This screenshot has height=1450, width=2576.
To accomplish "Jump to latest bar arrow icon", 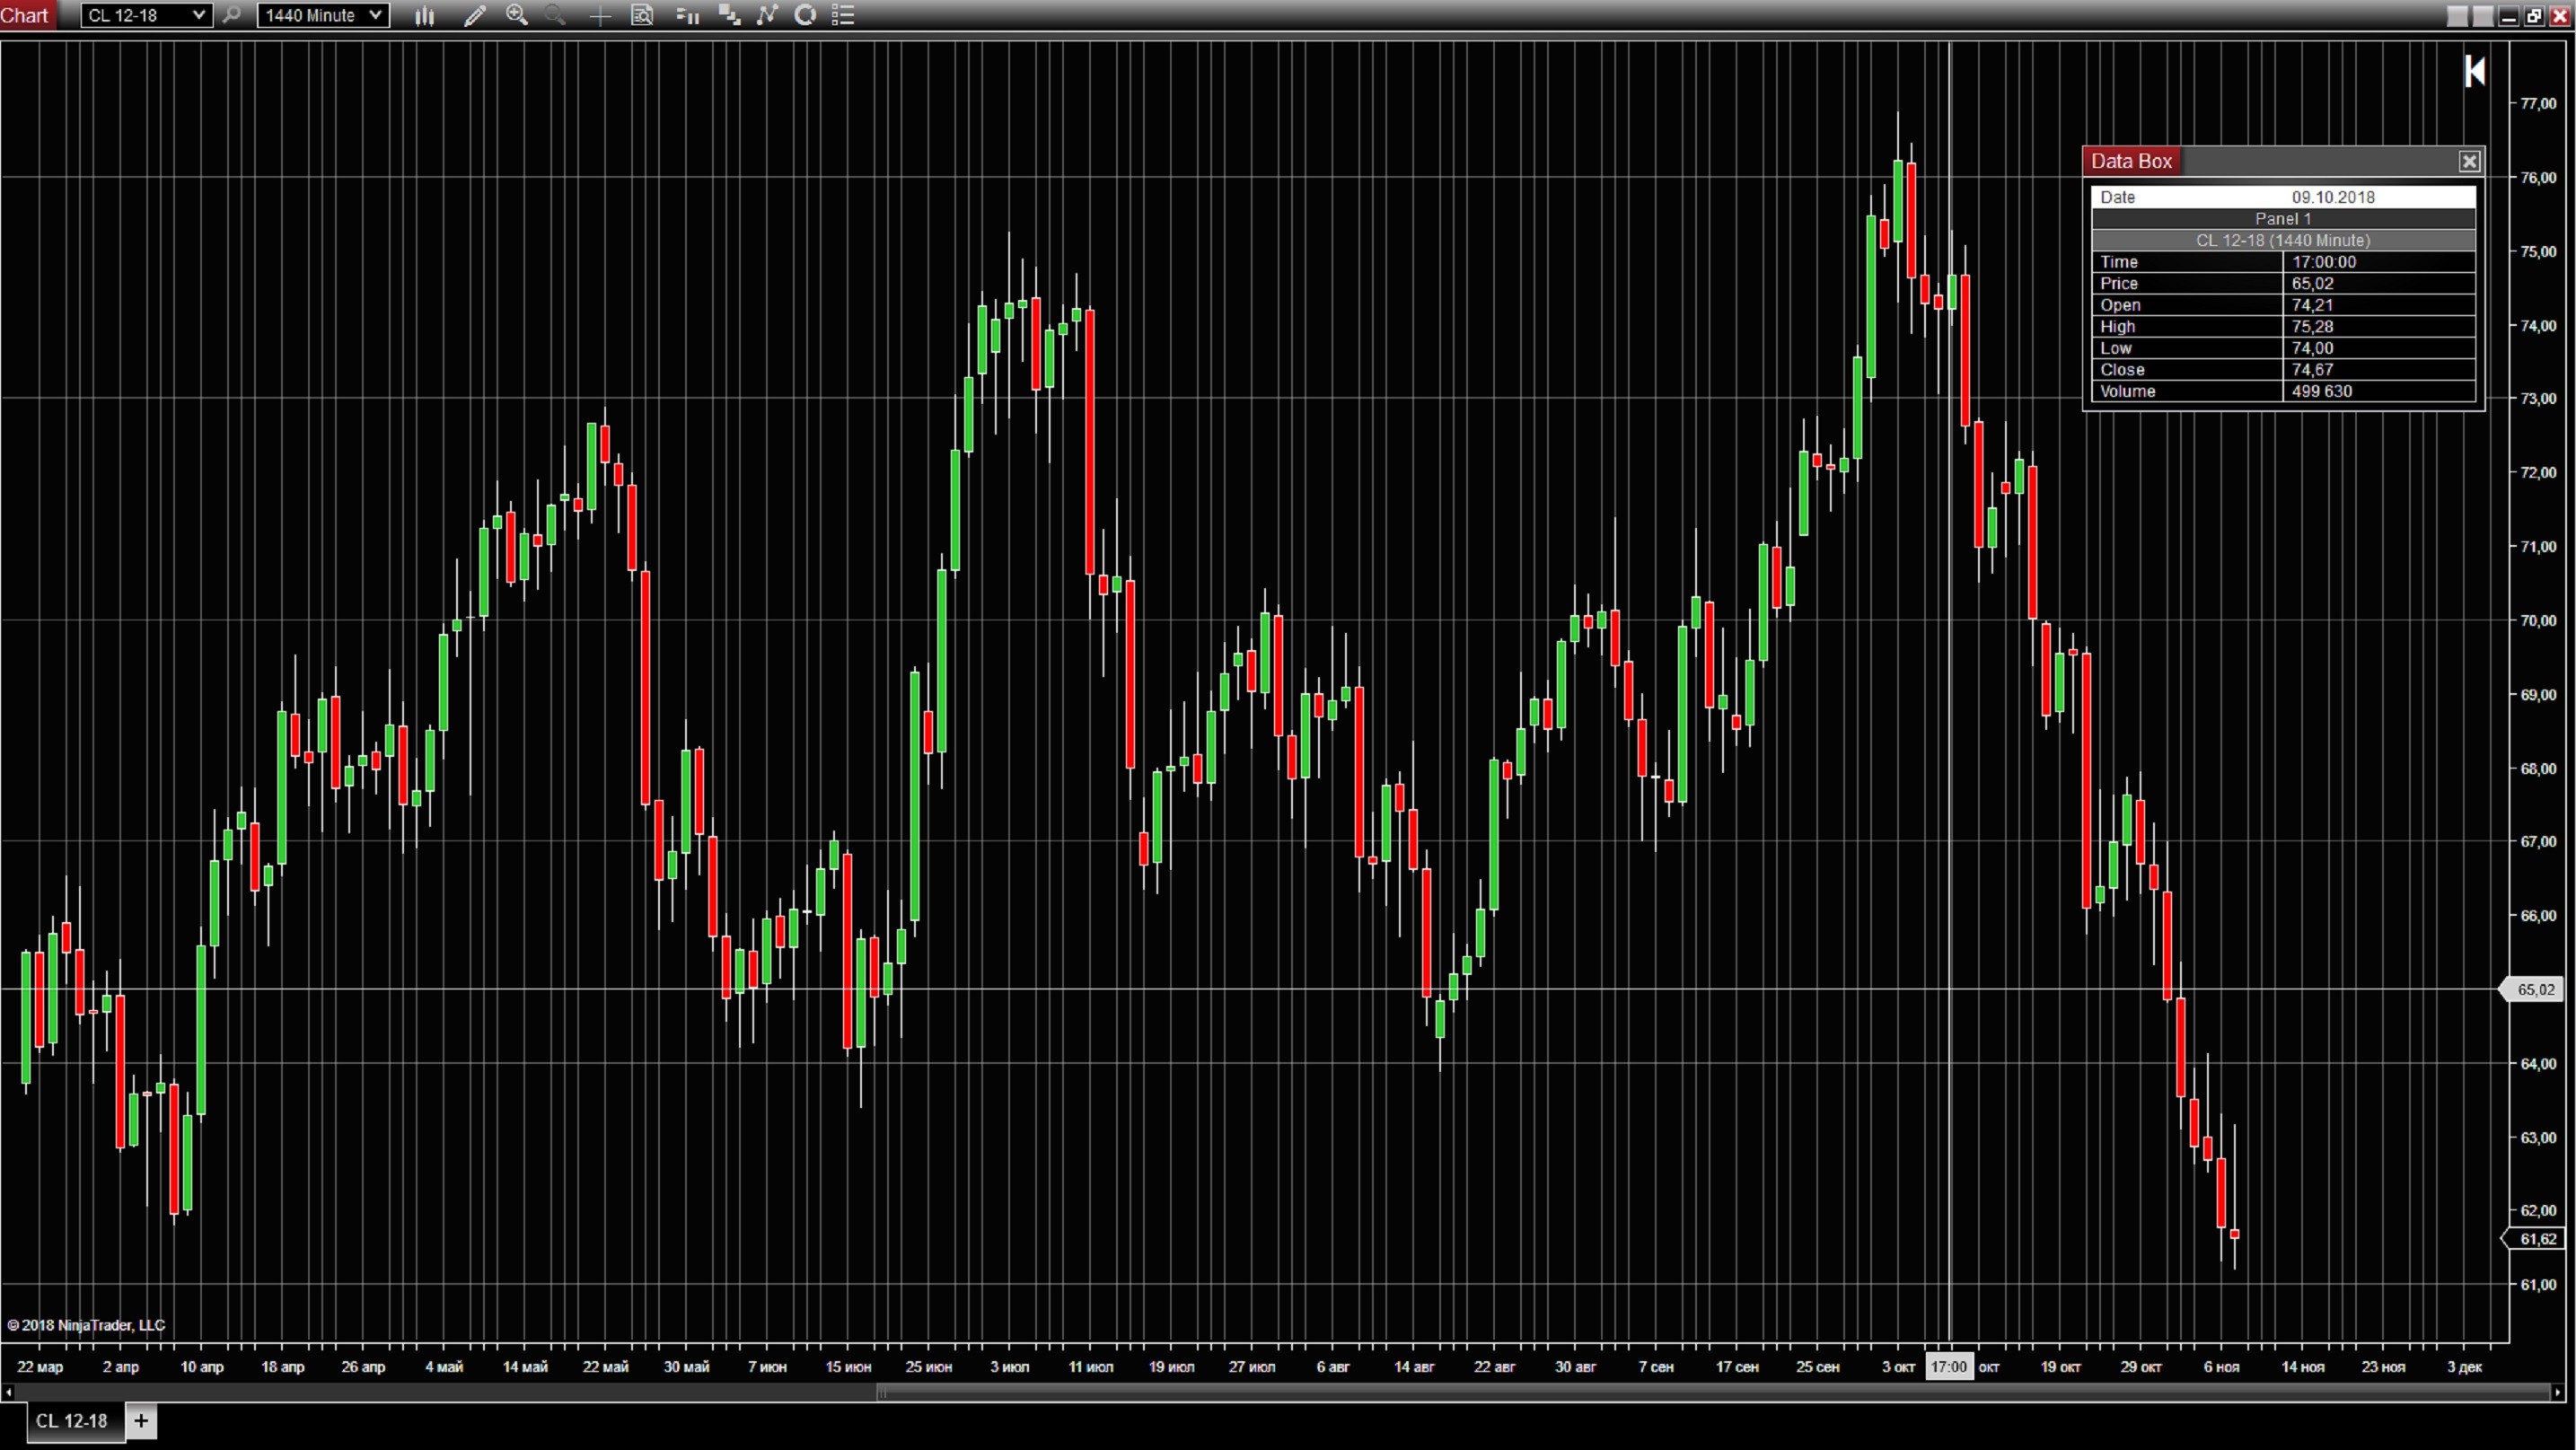I will 2475,71.
